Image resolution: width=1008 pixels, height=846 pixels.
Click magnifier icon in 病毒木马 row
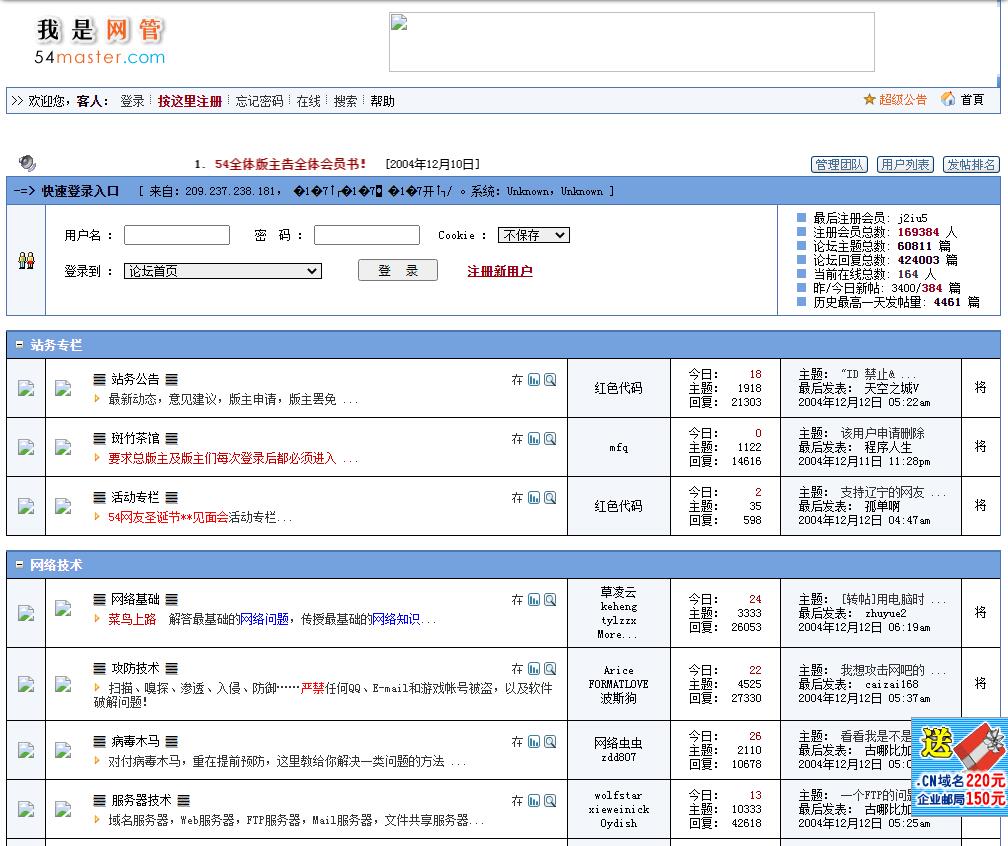tap(550, 742)
